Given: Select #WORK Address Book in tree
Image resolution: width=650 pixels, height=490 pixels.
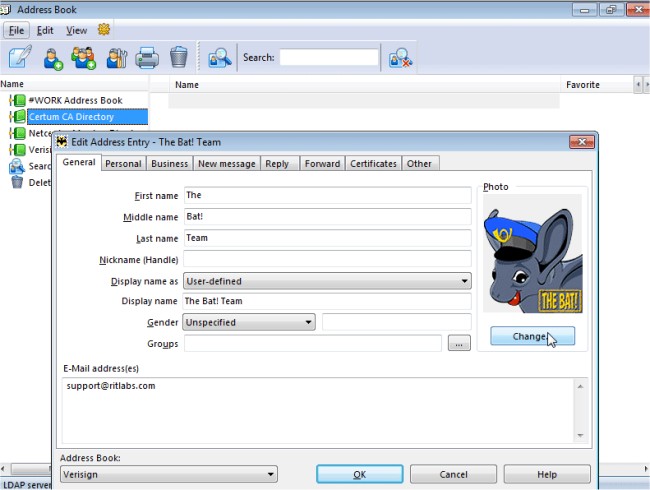Looking at the screenshot, I should click(75, 101).
